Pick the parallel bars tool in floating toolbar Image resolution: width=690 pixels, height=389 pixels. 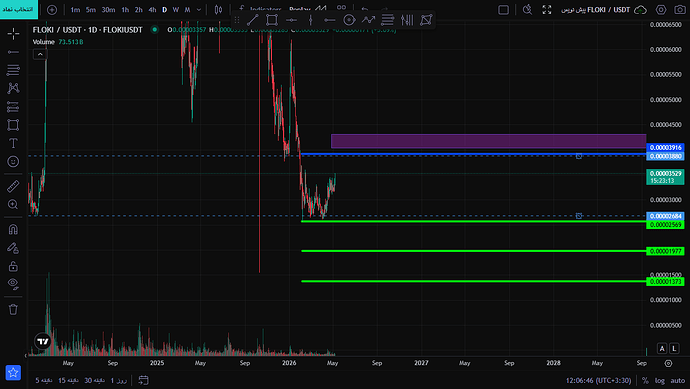tap(407, 20)
